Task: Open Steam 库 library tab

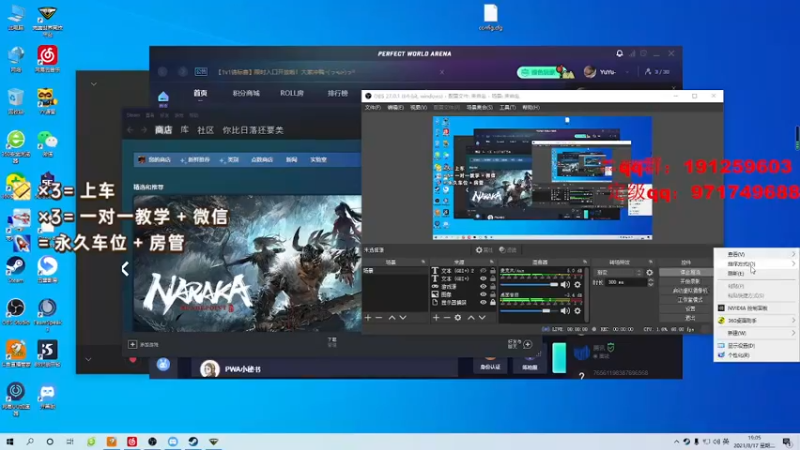Action: pyautogui.click(x=185, y=130)
